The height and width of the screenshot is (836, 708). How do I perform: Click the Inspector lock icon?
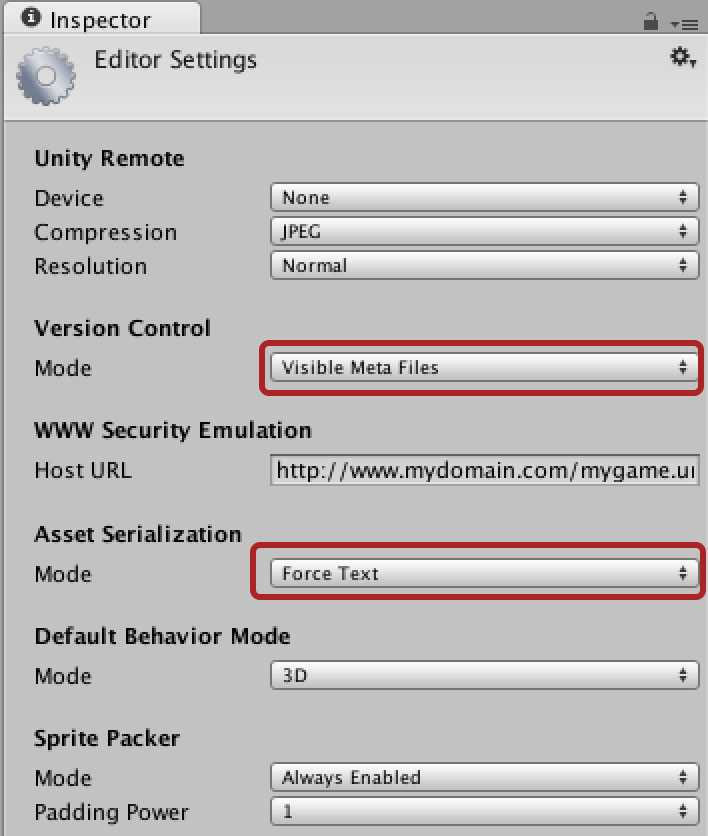coord(650,21)
